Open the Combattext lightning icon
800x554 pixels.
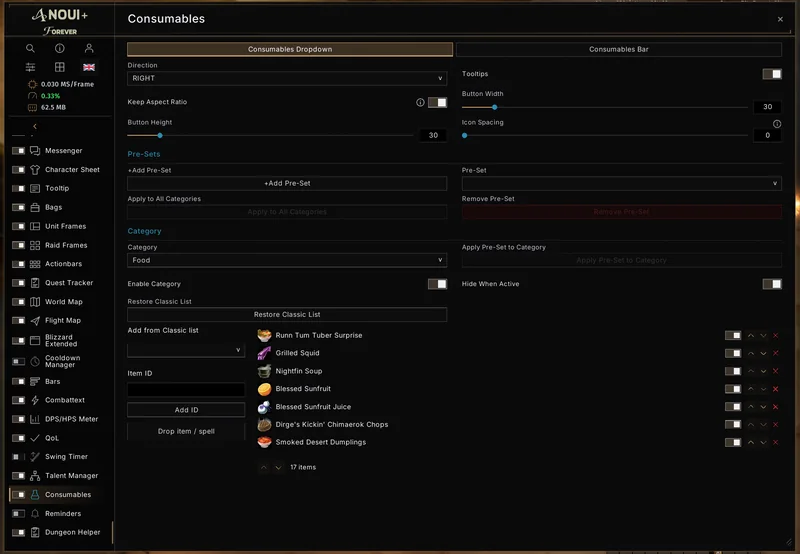pos(35,400)
